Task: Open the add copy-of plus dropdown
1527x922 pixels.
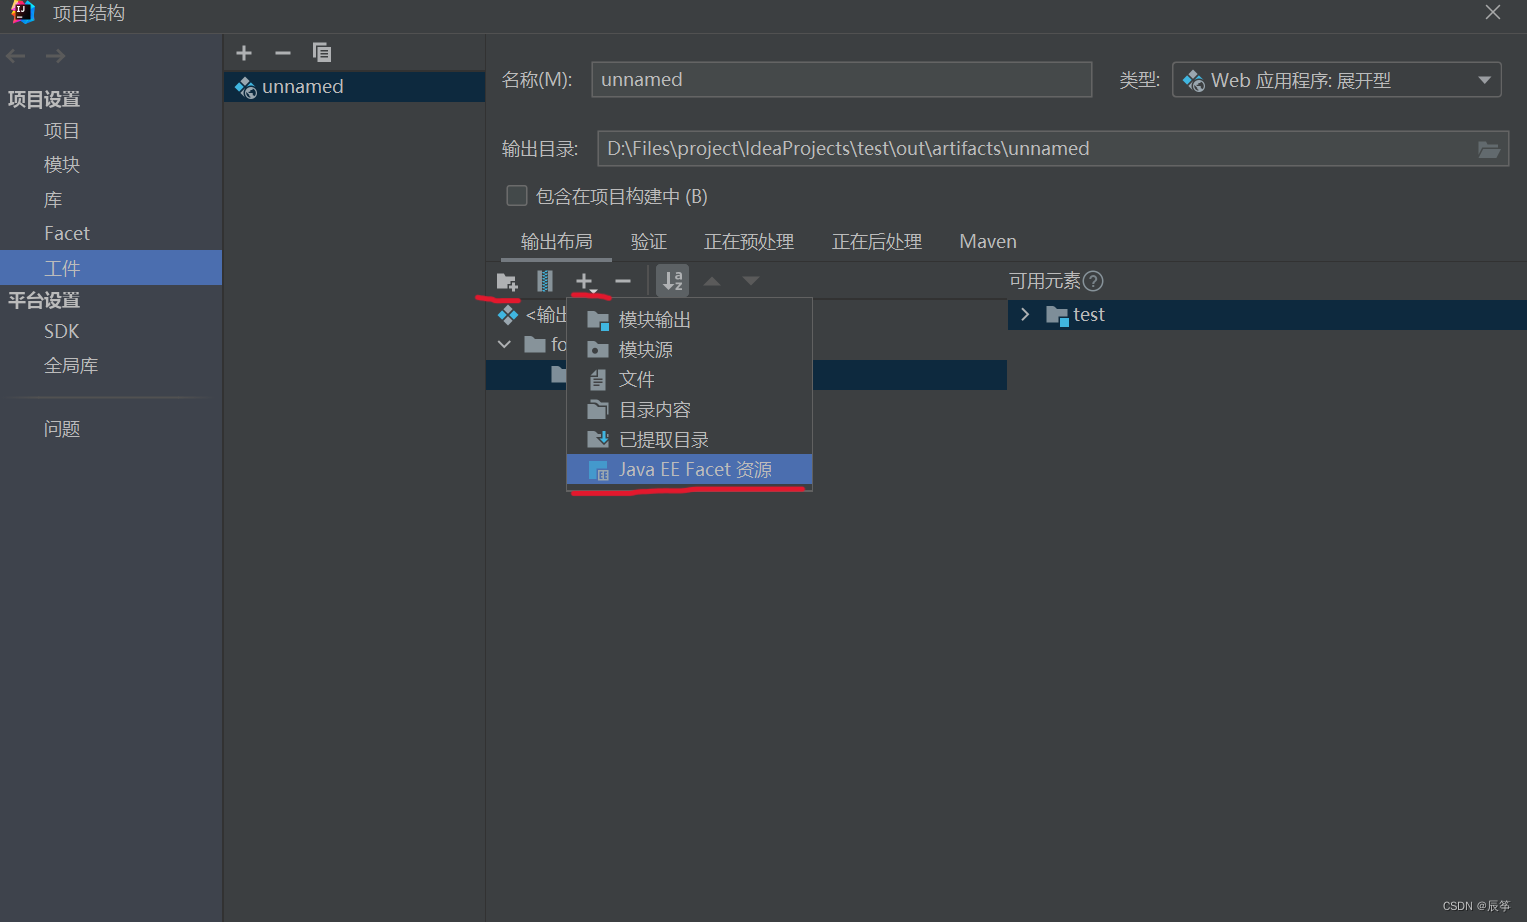Action: tap(586, 282)
